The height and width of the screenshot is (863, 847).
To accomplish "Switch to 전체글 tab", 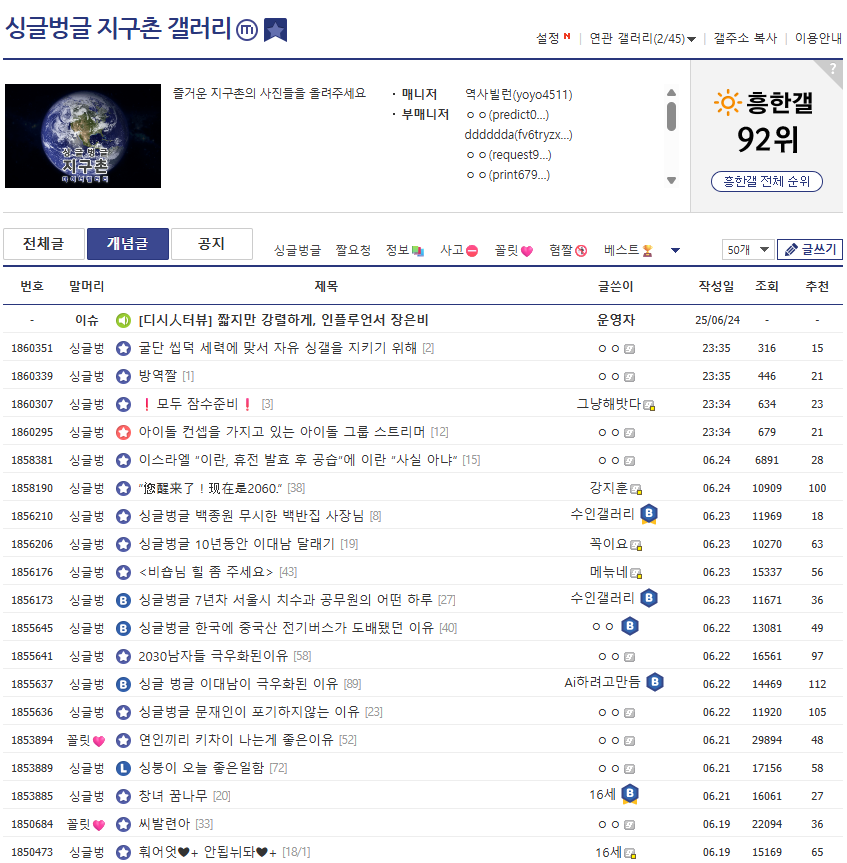I will pos(44,244).
